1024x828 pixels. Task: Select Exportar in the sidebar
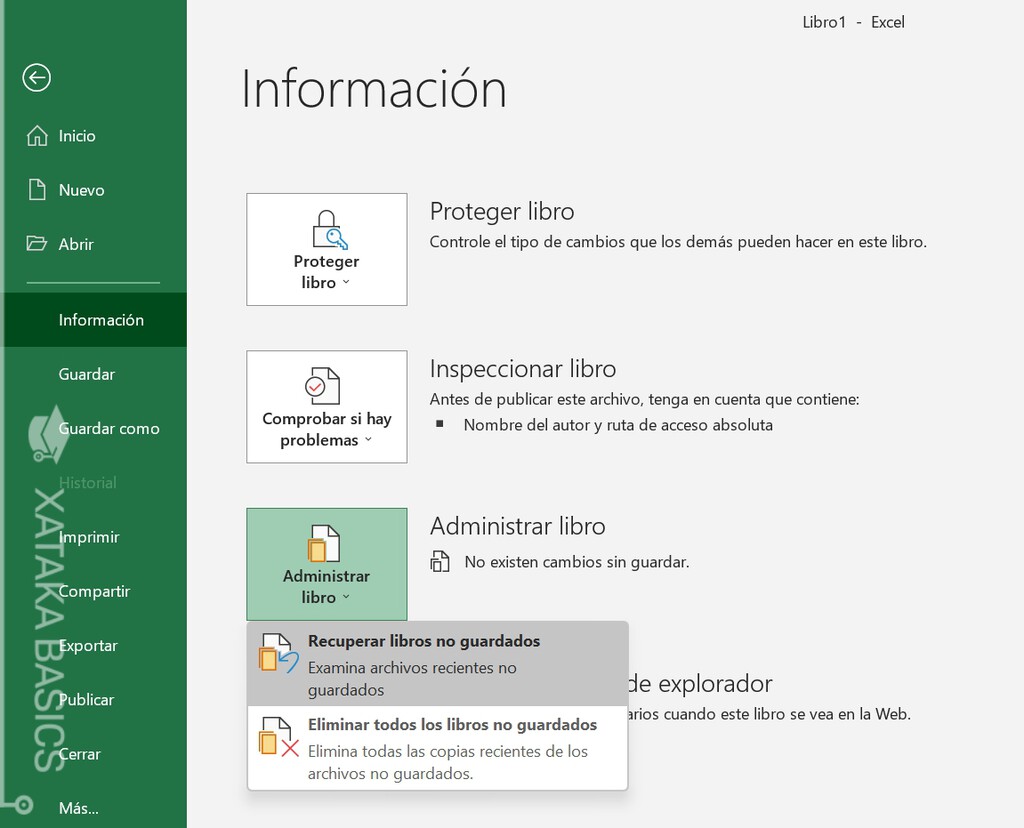(88, 645)
